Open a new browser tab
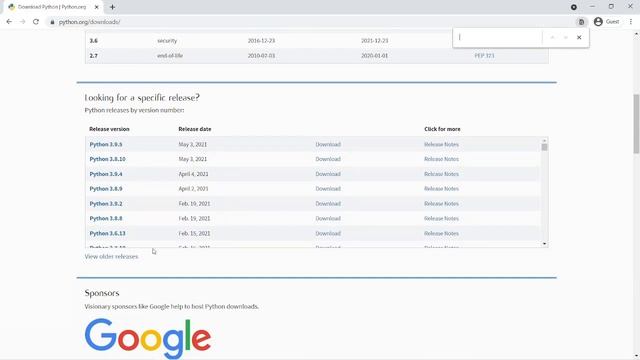 pyautogui.click(x=112, y=7)
